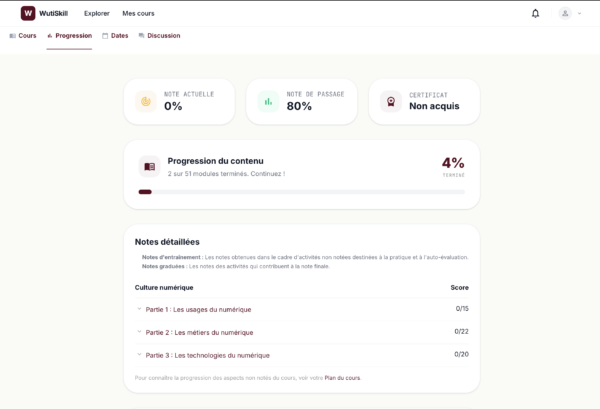Open the account menu chevron
Viewport: 600px width, 409px height.
click(579, 13)
